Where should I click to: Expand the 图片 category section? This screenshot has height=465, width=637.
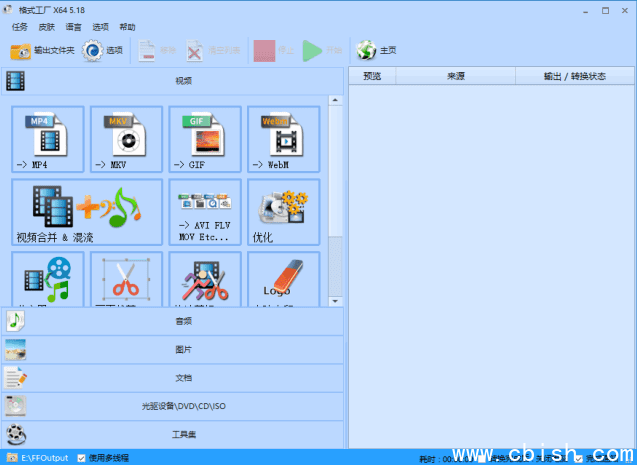173,350
